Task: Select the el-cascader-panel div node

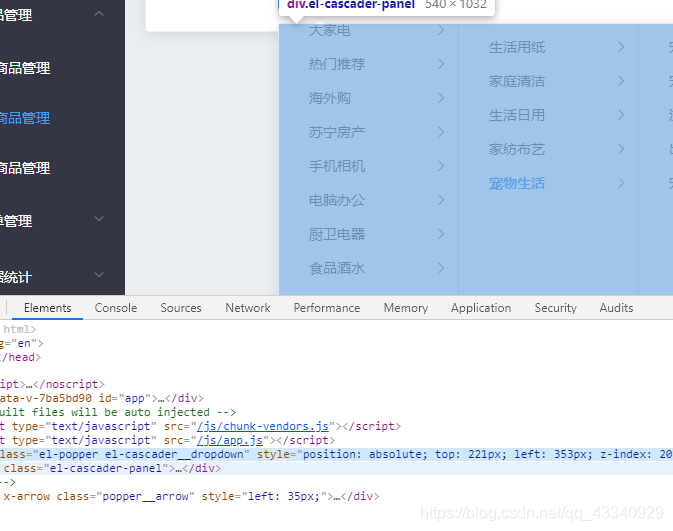Action: click(336, 468)
